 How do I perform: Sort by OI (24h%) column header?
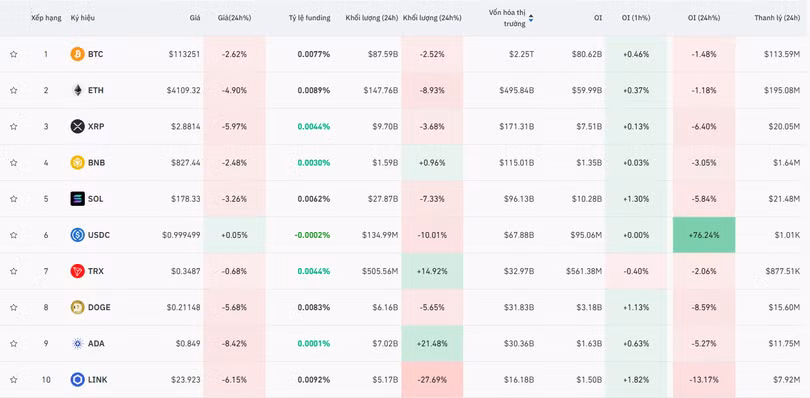[x=704, y=18]
